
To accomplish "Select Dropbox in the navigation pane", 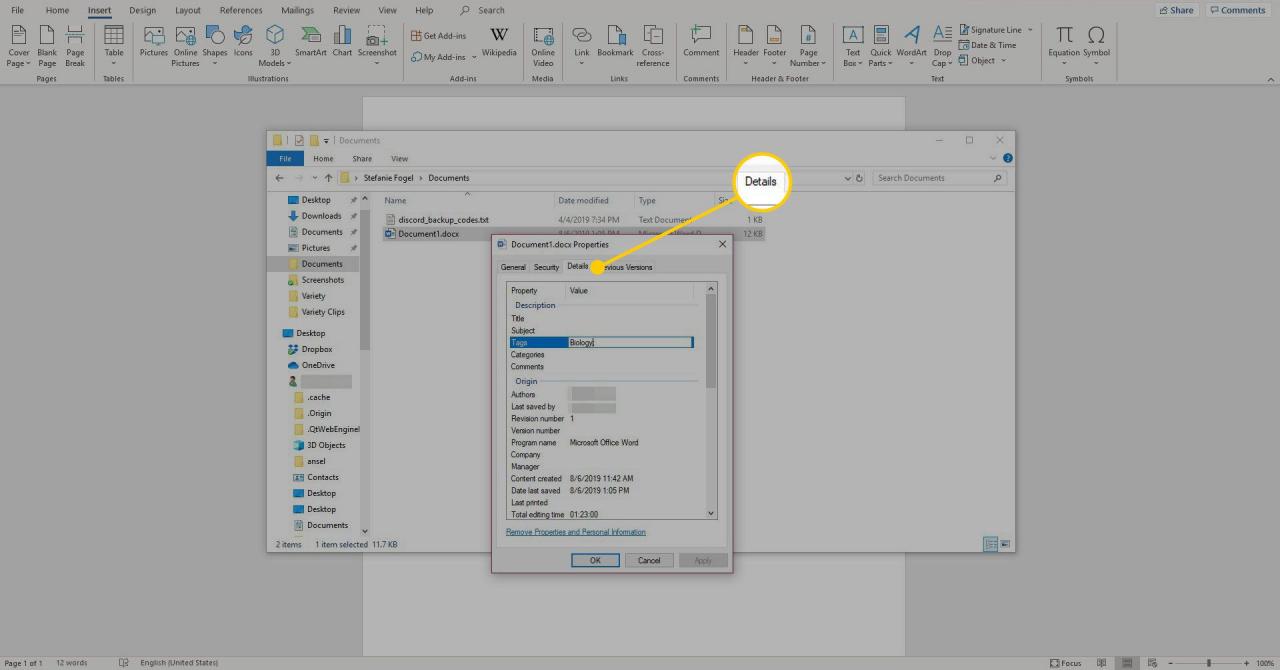I will click(x=317, y=349).
